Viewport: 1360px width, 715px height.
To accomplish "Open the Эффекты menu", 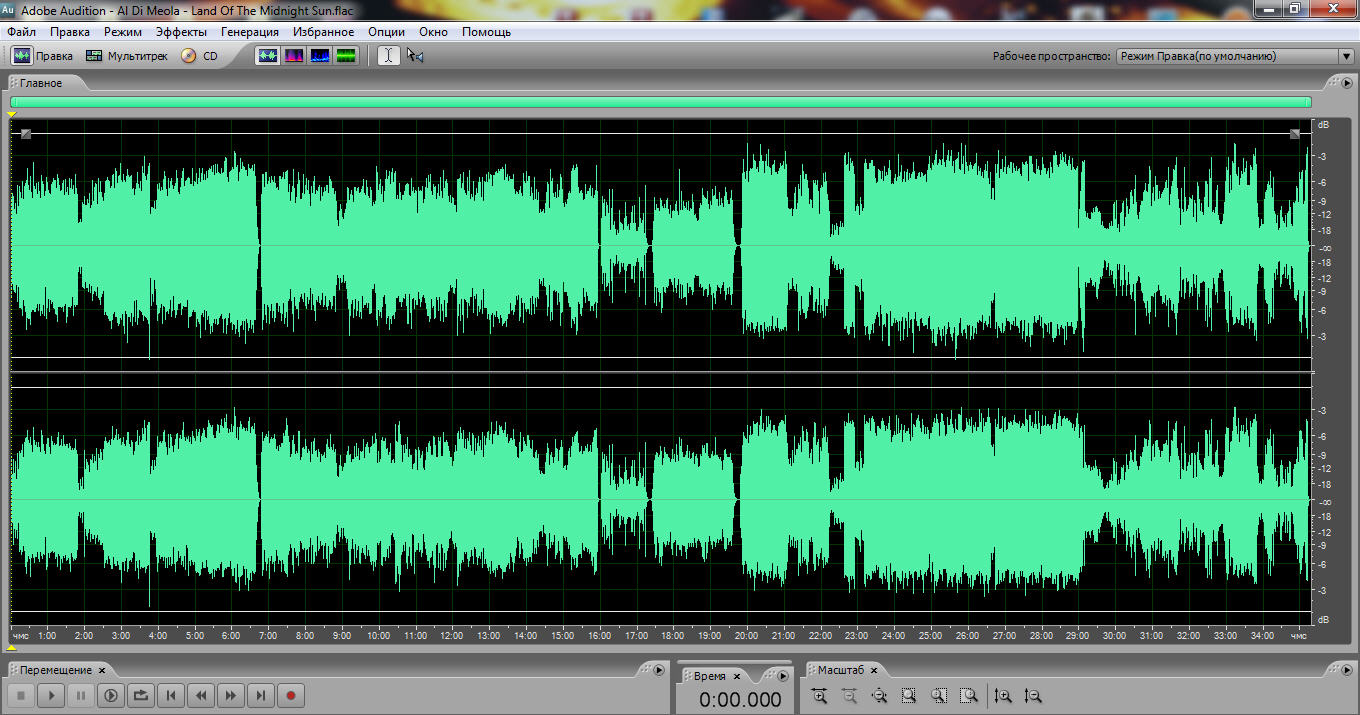I will tap(181, 32).
